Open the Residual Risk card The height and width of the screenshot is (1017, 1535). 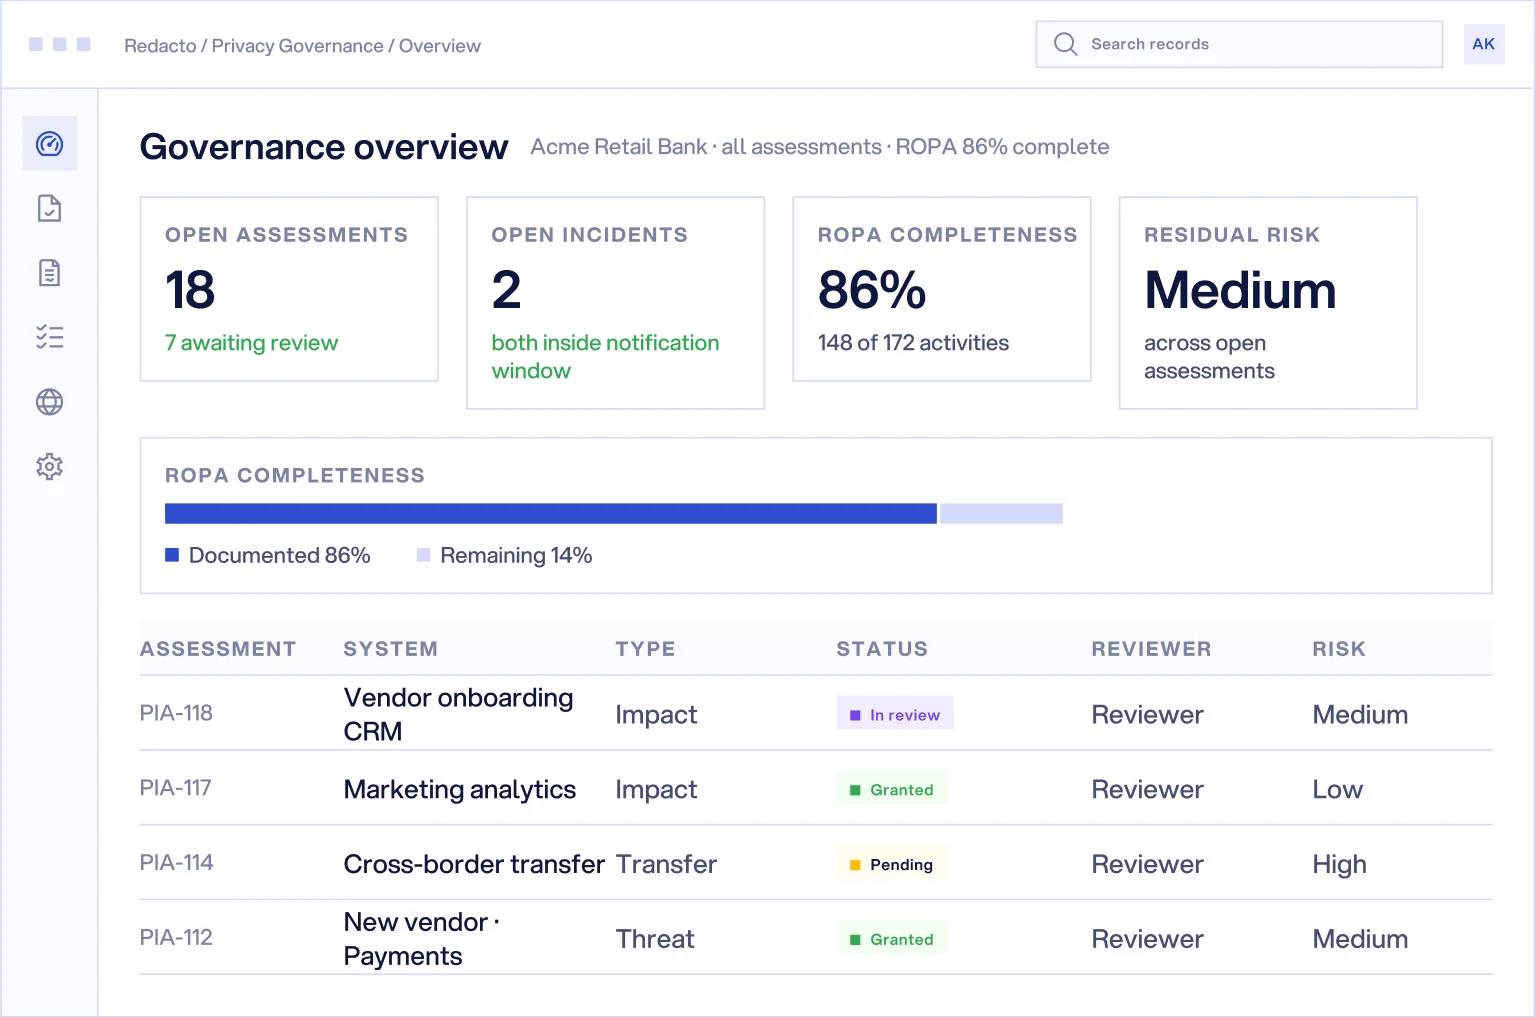coord(1268,303)
